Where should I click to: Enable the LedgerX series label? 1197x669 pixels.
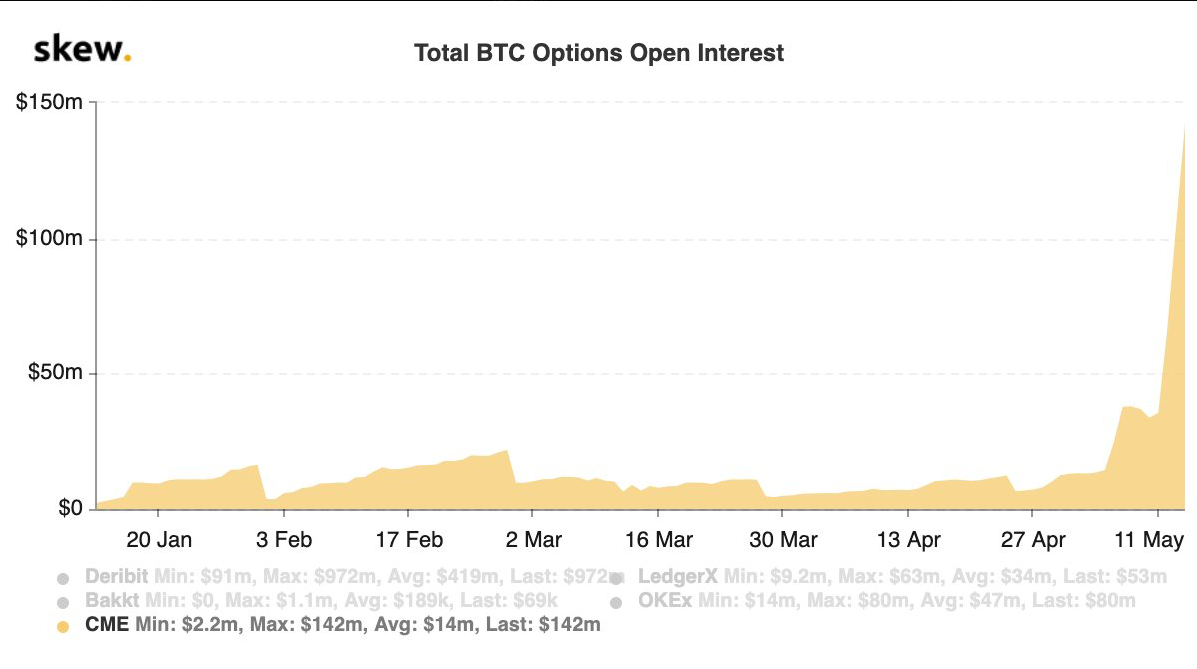coord(678,576)
